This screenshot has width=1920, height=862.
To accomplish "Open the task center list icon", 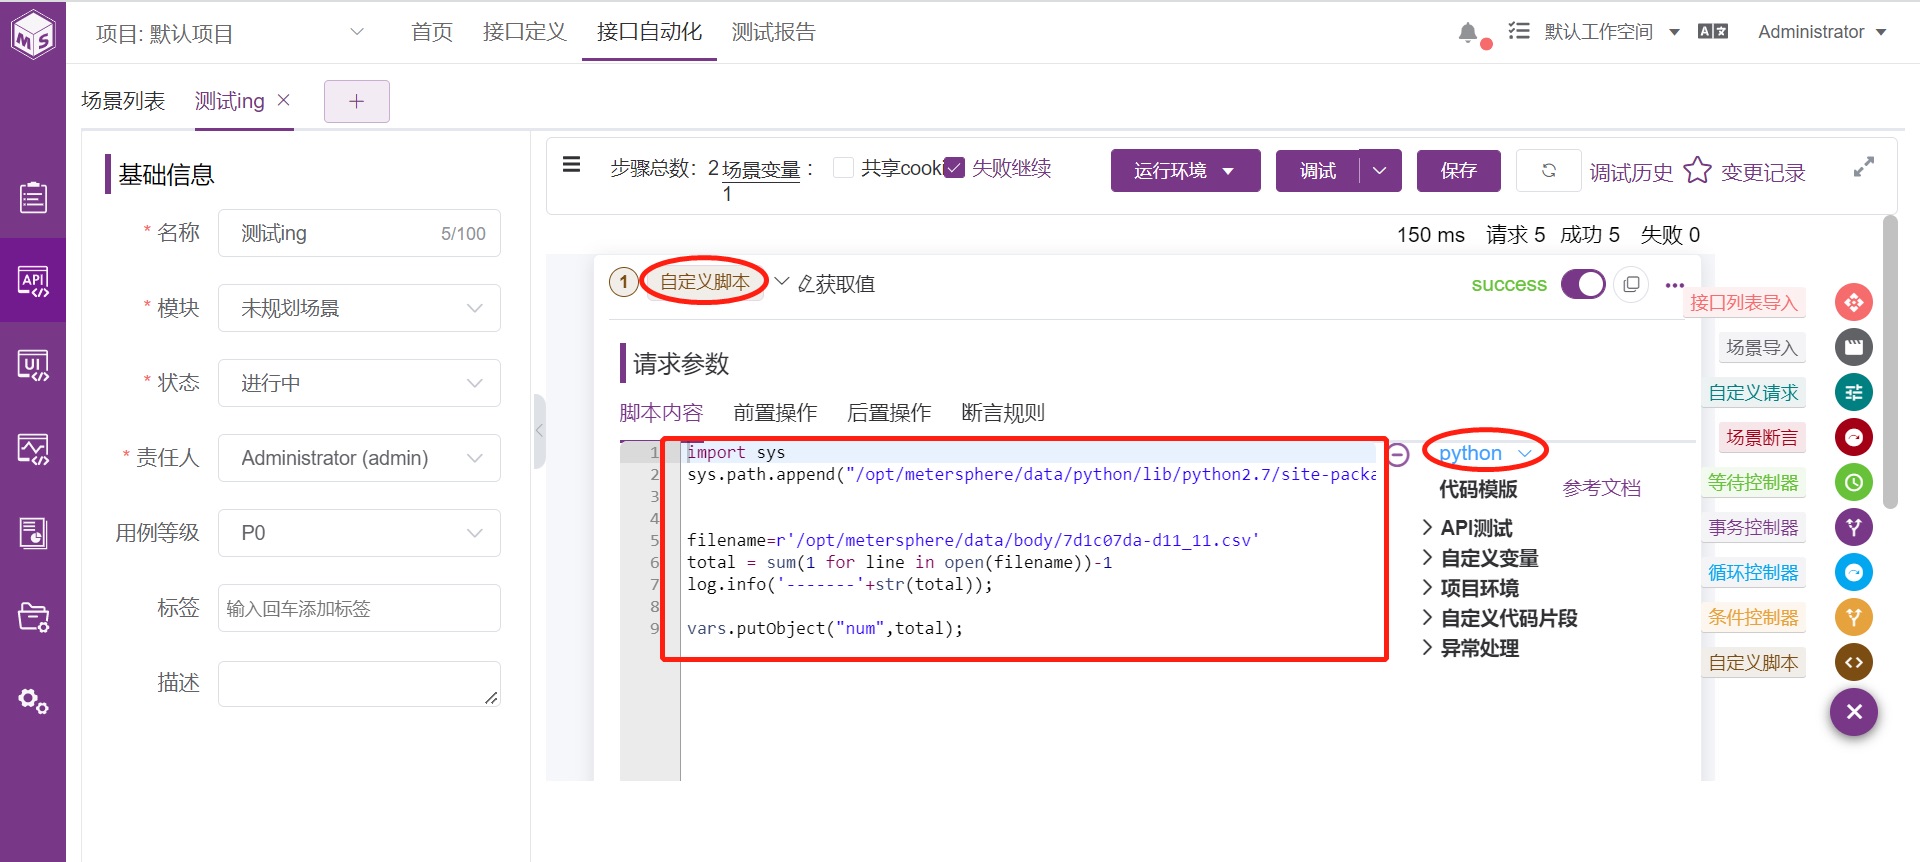I will click(1519, 31).
